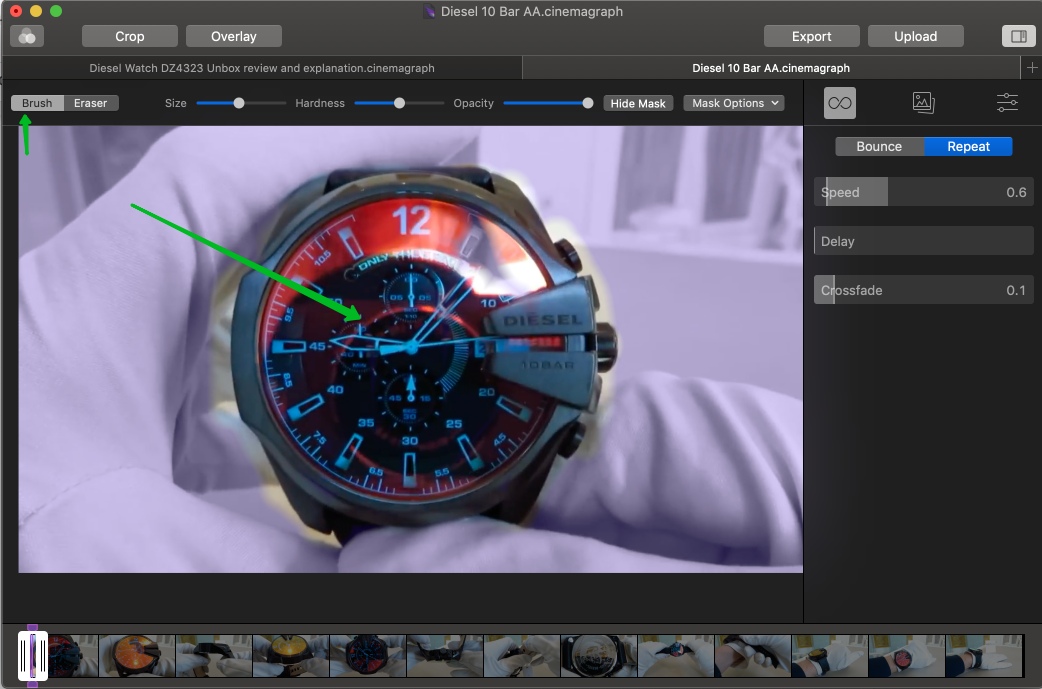Screen dimensions: 1042x689
Task: Click the Overlay button
Action: [234, 37]
